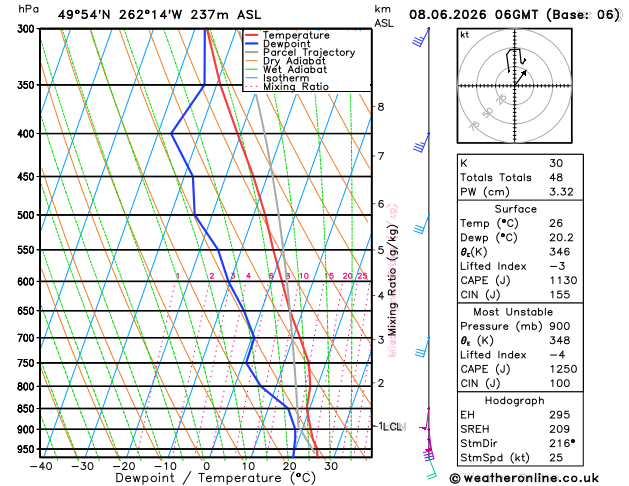Screen dimensions: 629x486
Task: Click the 'PW (cm)' value 3.32
Action: tap(561, 192)
